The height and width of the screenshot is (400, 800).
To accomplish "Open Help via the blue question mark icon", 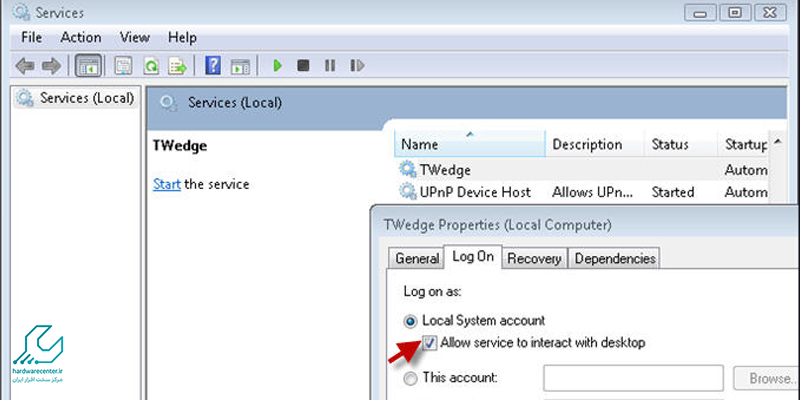I will pyautogui.click(x=213, y=66).
